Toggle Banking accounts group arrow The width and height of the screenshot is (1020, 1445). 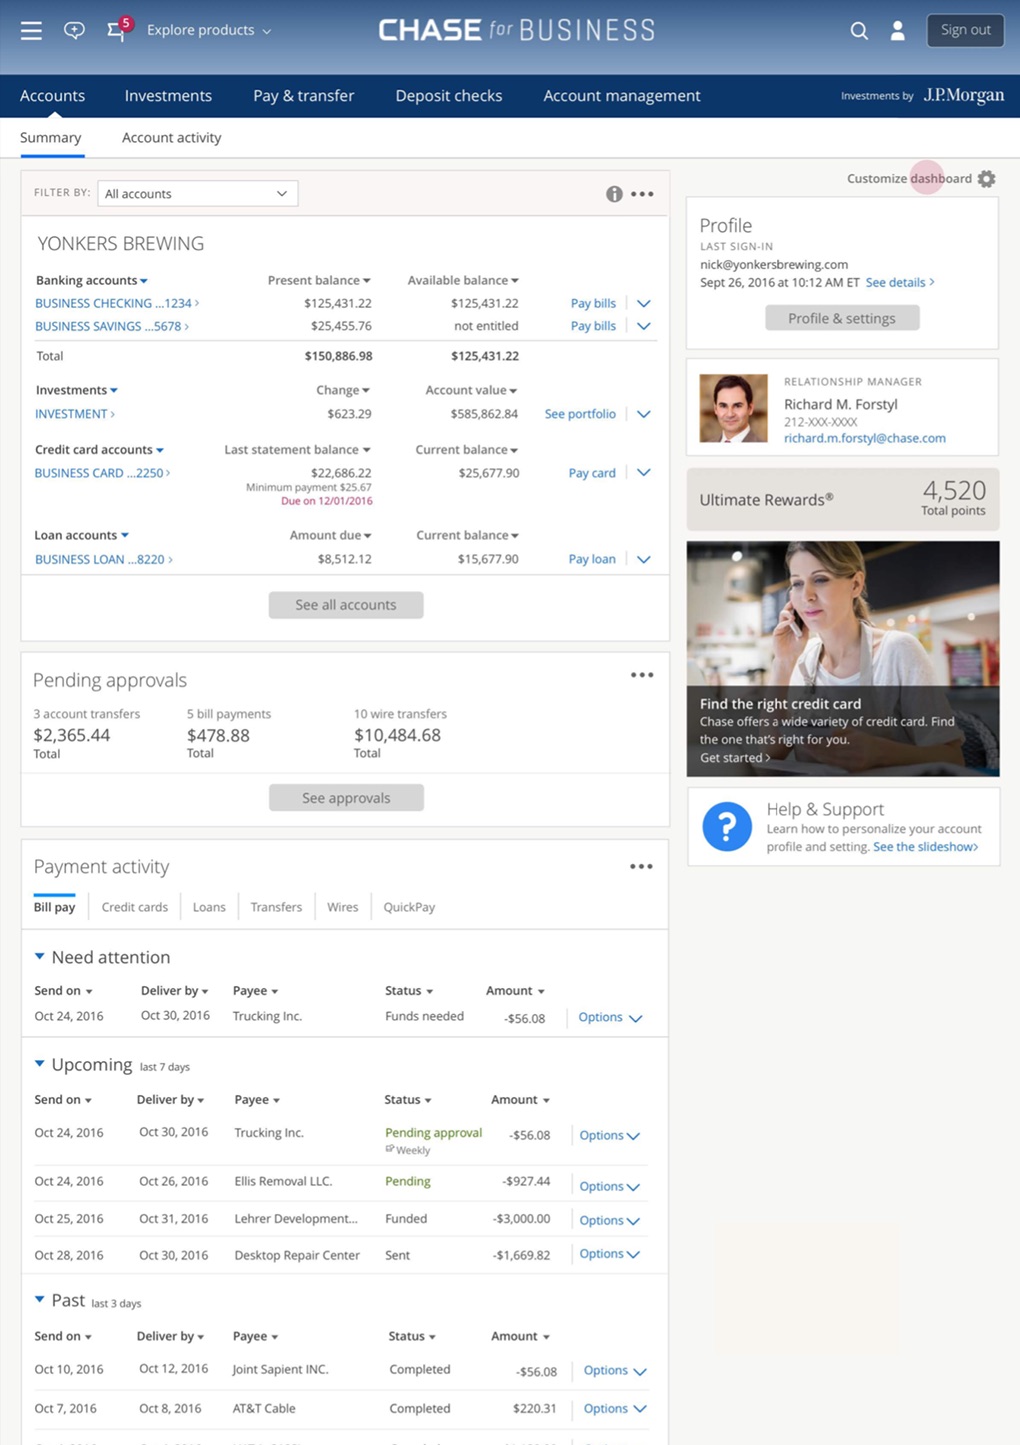[144, 281]
